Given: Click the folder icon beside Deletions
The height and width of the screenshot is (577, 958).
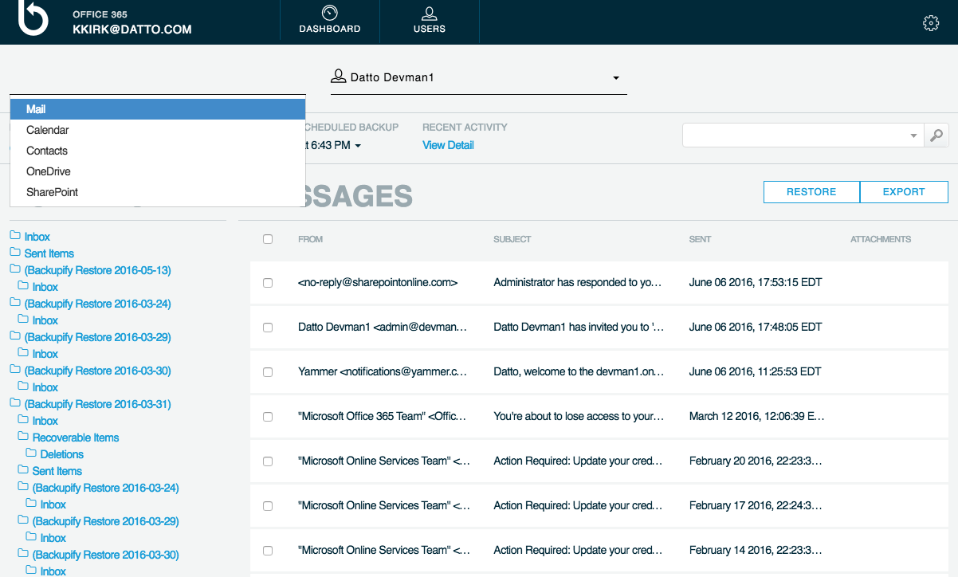Looking at the screenshot, I should pyautogui.click(x=31, y=453).
